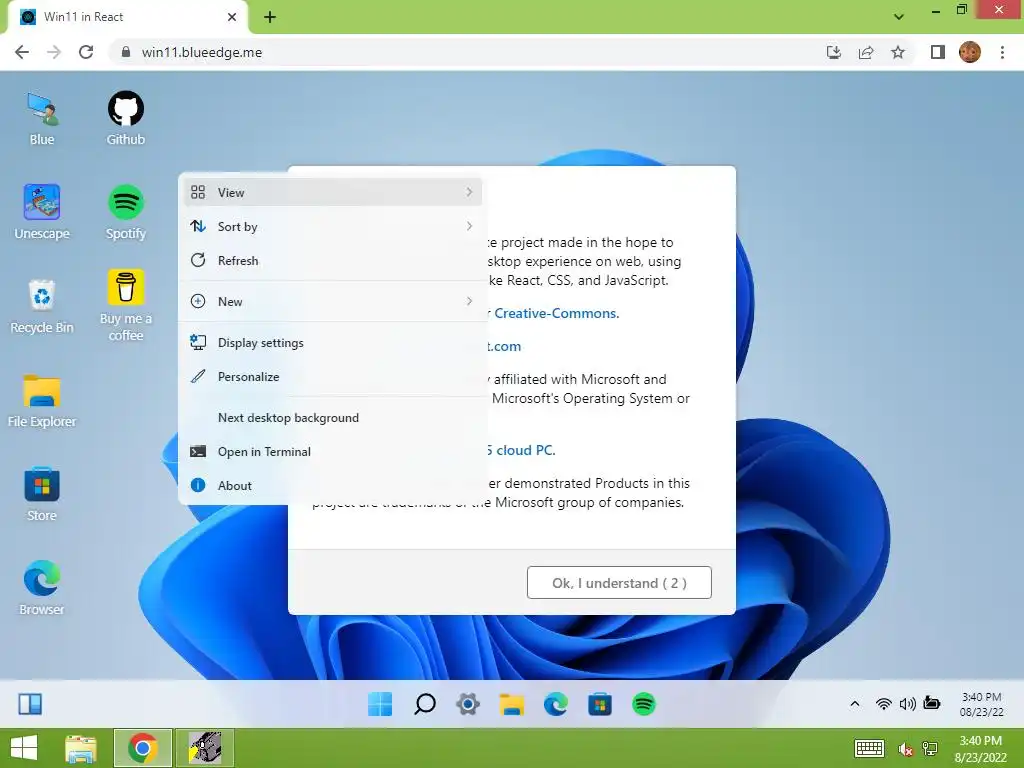This screenshot has height=768, width=1024.
Task: Open a new Chrome tab
Action: pyautogui.click(x=270, y=17)
